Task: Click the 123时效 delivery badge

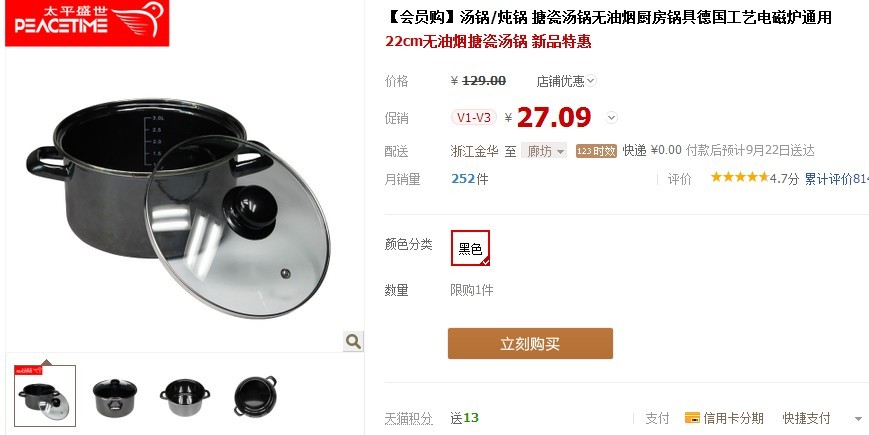Action: point(596,151)
